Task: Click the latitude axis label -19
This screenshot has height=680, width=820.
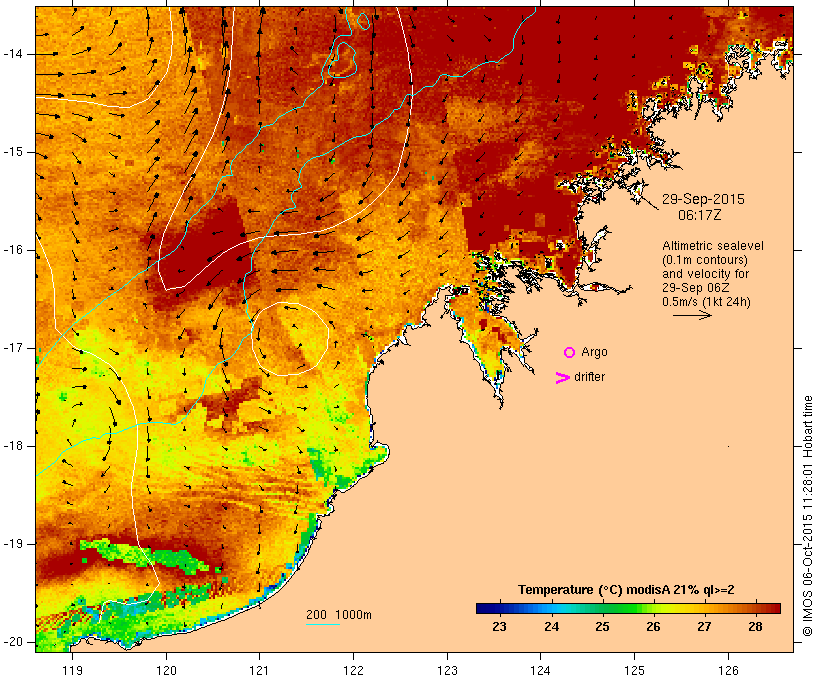Action: coord(13,544)
